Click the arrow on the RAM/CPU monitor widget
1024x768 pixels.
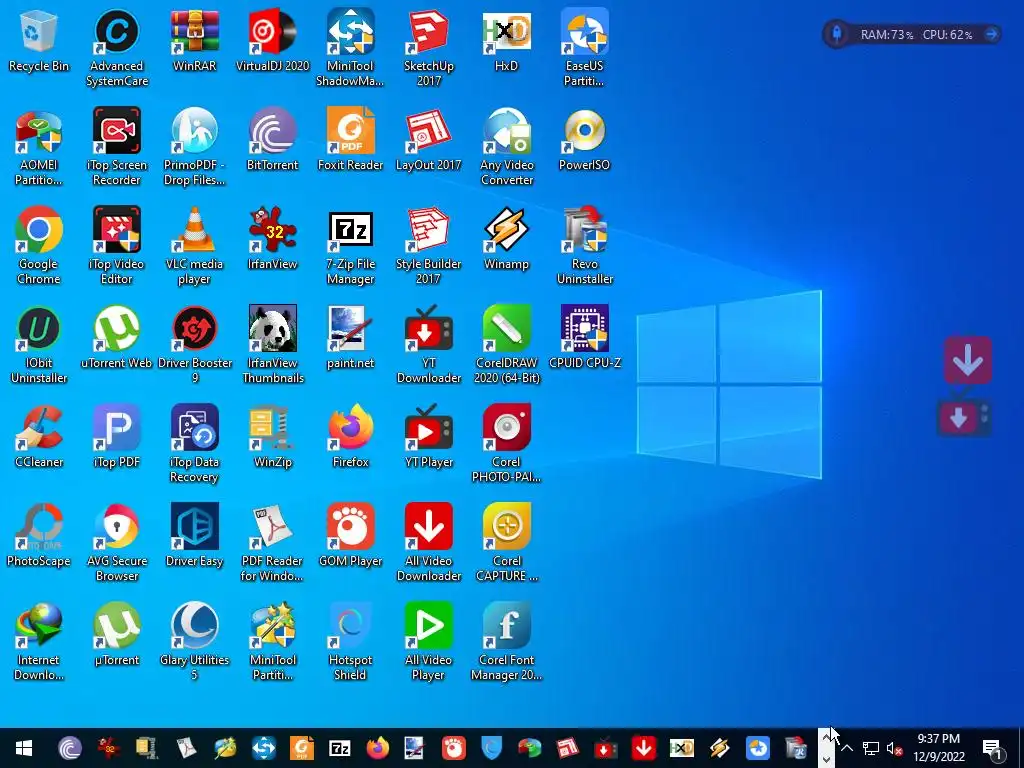tap(991, 34)
